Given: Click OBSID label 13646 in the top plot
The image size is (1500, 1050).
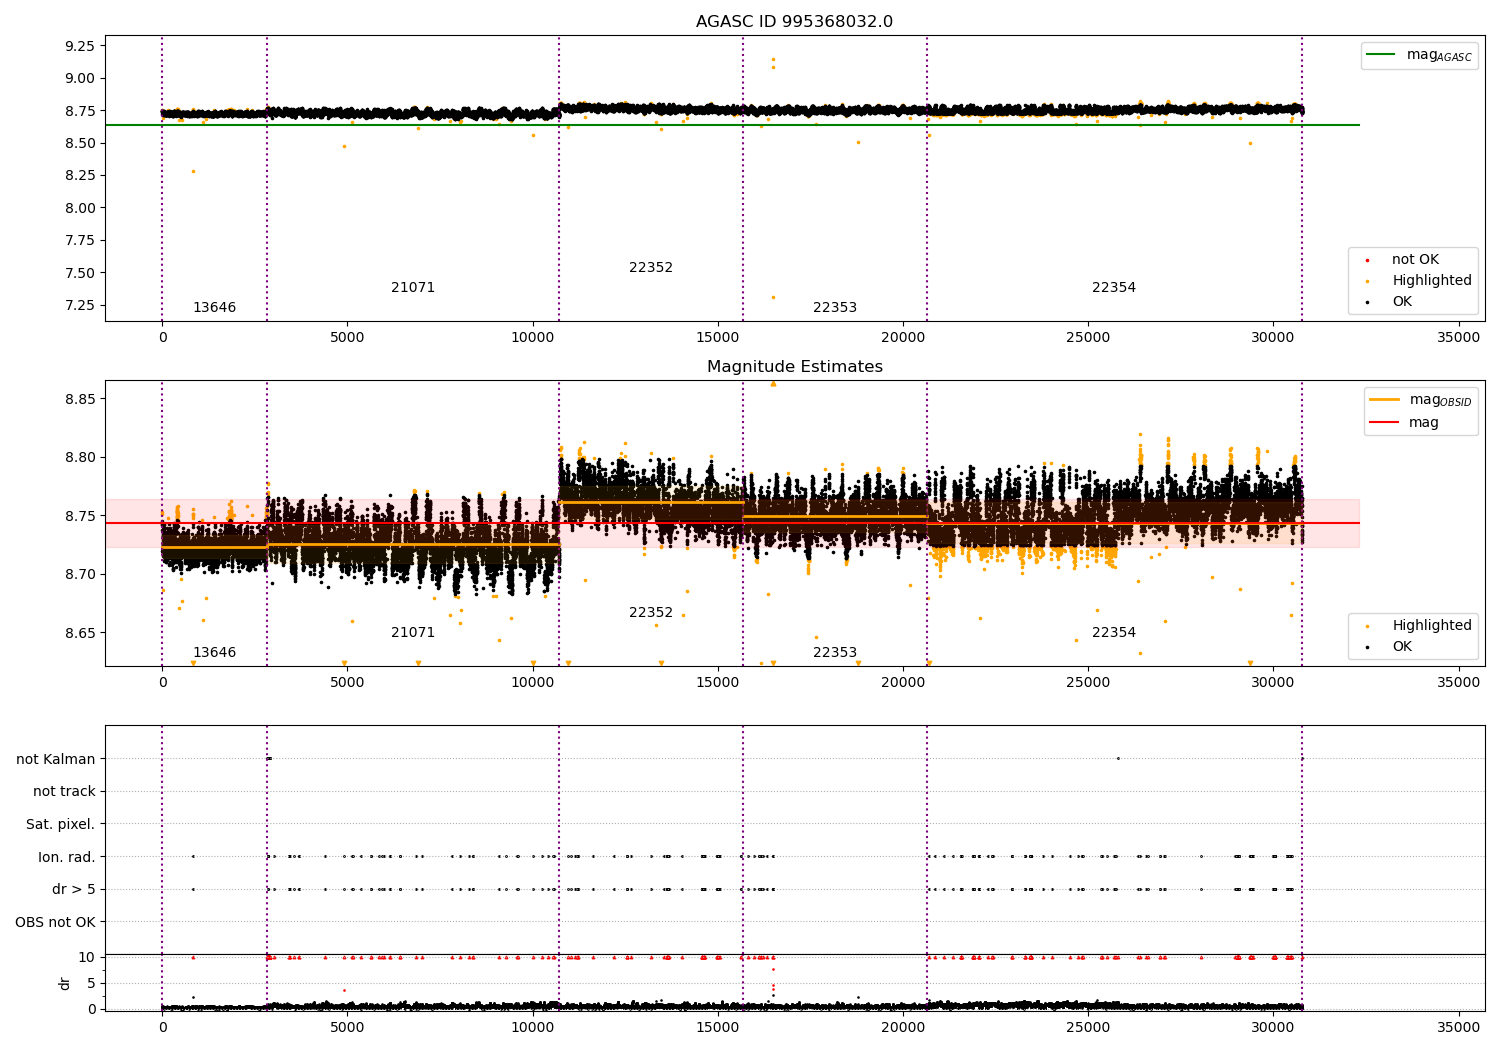Looking at the screenshot, I should 215,308.
